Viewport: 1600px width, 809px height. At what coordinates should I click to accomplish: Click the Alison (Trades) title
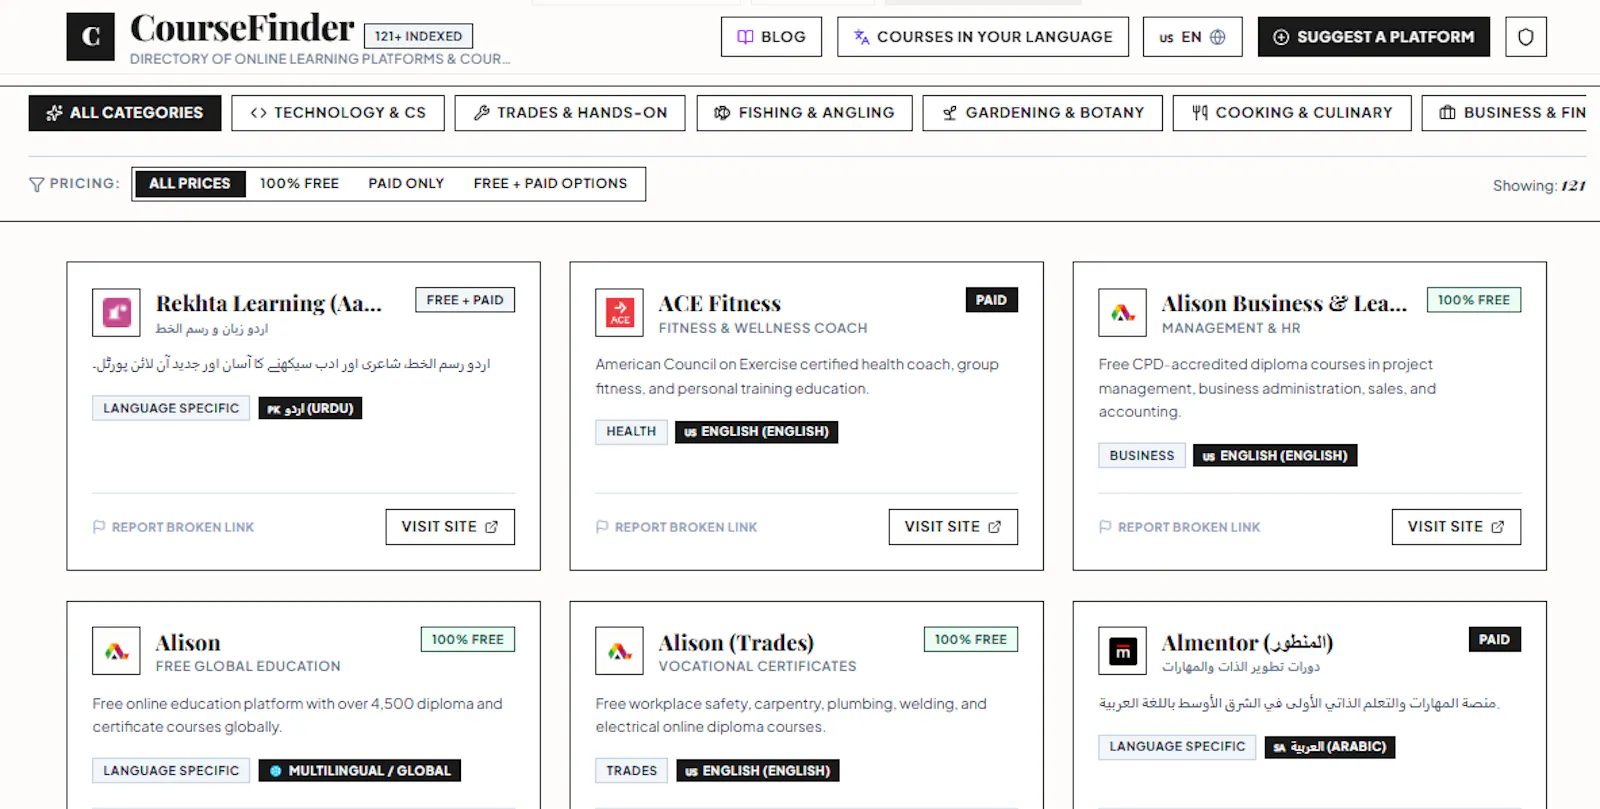736,642
